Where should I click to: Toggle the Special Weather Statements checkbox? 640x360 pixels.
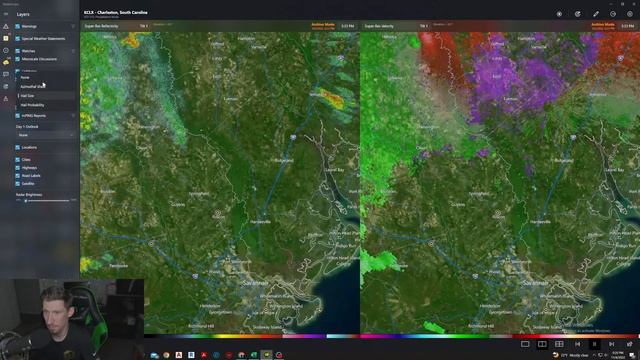(18, 38)
